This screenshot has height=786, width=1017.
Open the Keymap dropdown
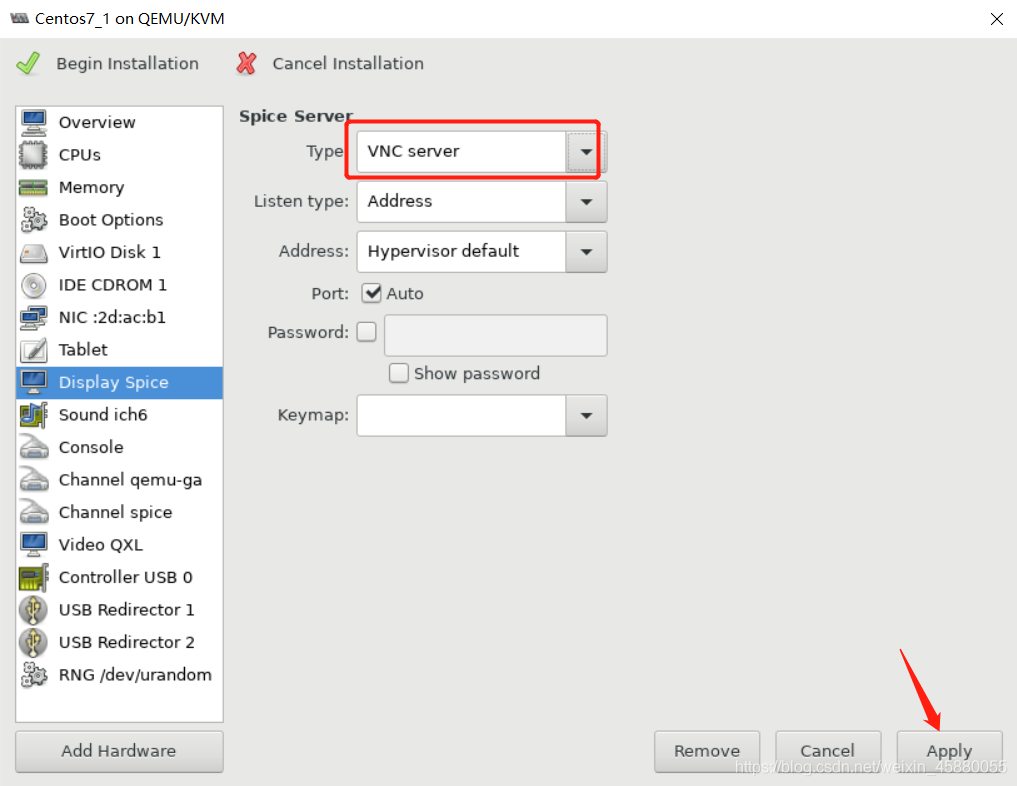(x=481, y=415)
